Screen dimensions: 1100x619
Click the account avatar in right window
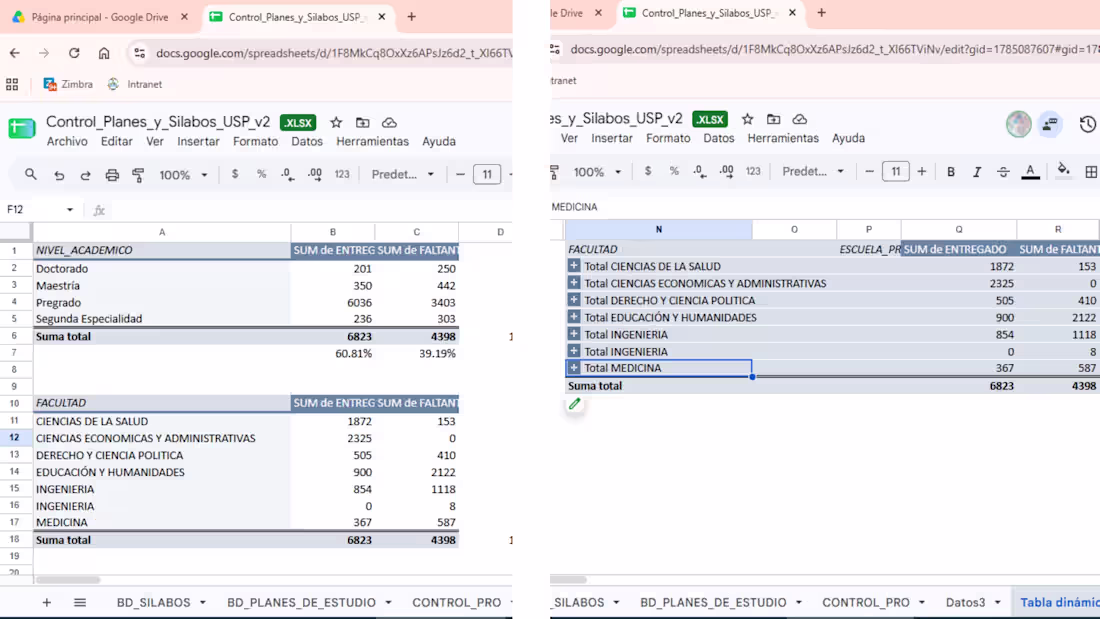tap(1019, 124)
